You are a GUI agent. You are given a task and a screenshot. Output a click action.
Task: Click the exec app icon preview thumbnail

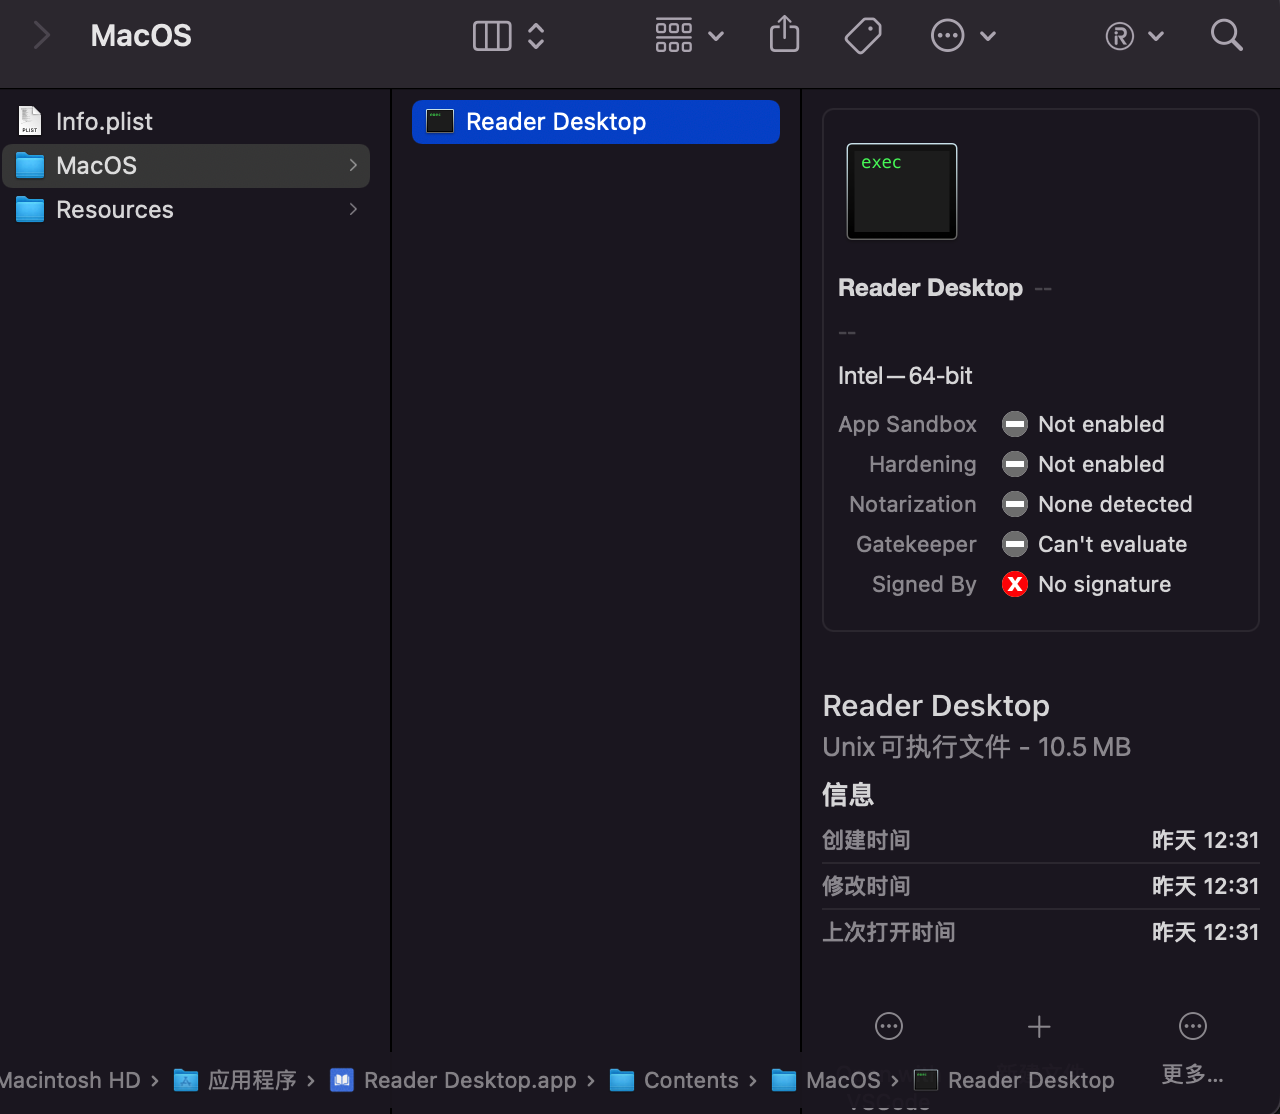pyautogui.click(x=901, y=190)
